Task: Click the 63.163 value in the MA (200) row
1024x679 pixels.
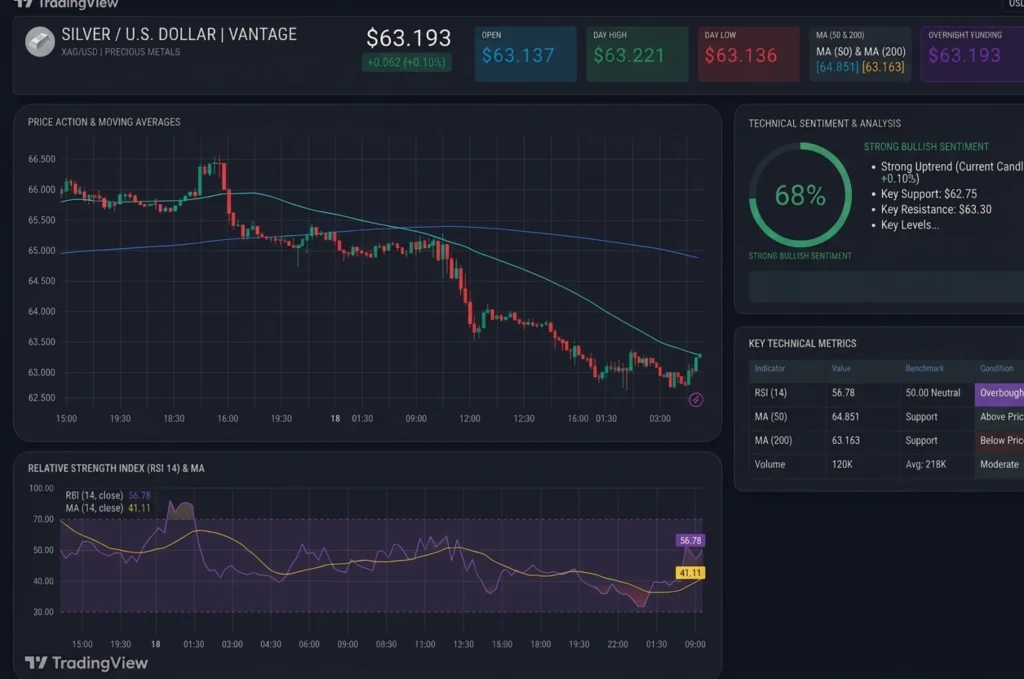Action: point(846,441)
